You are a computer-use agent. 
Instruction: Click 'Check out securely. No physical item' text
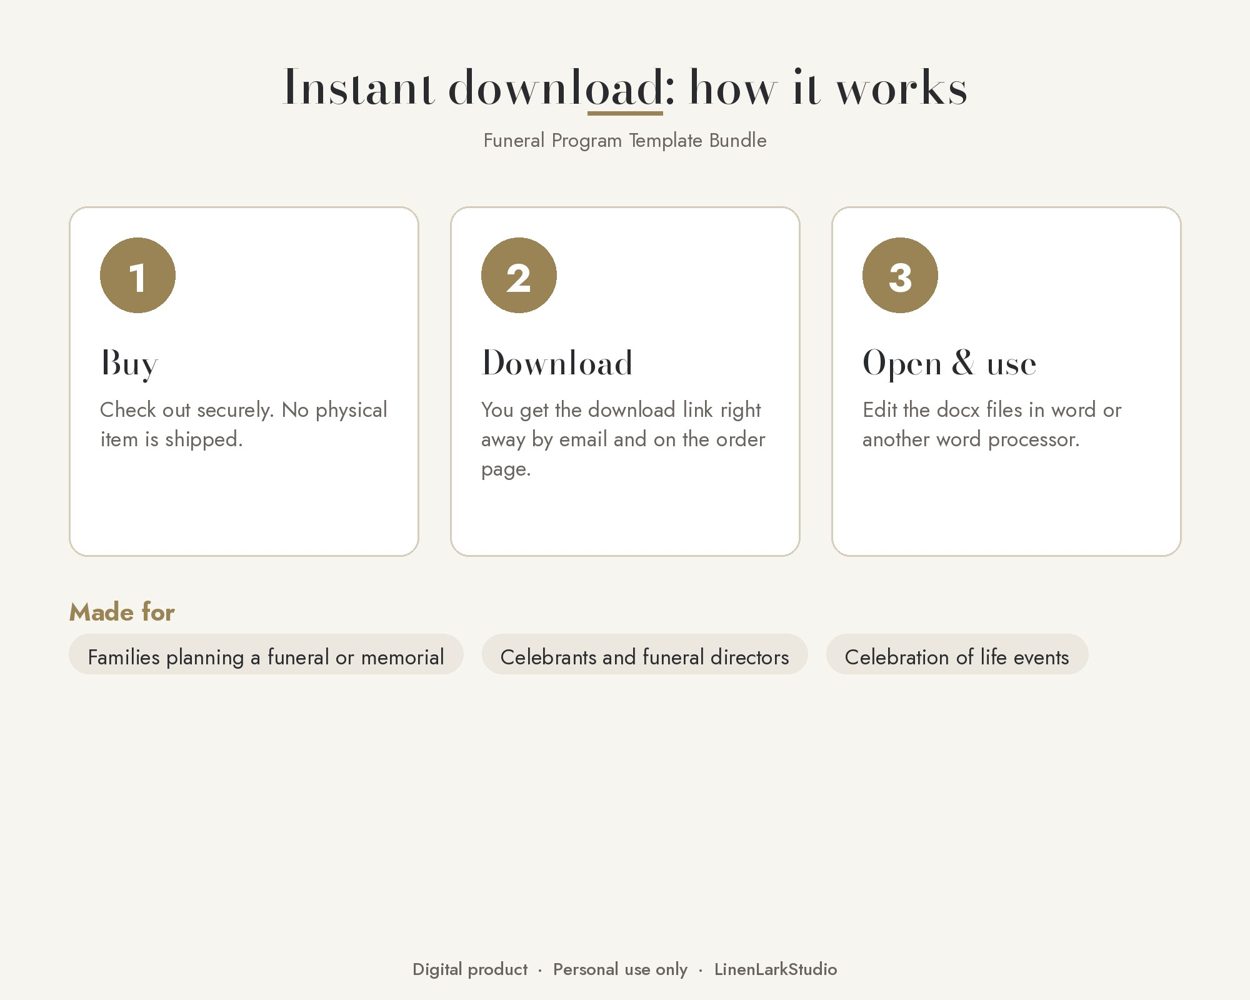[243, 424]
